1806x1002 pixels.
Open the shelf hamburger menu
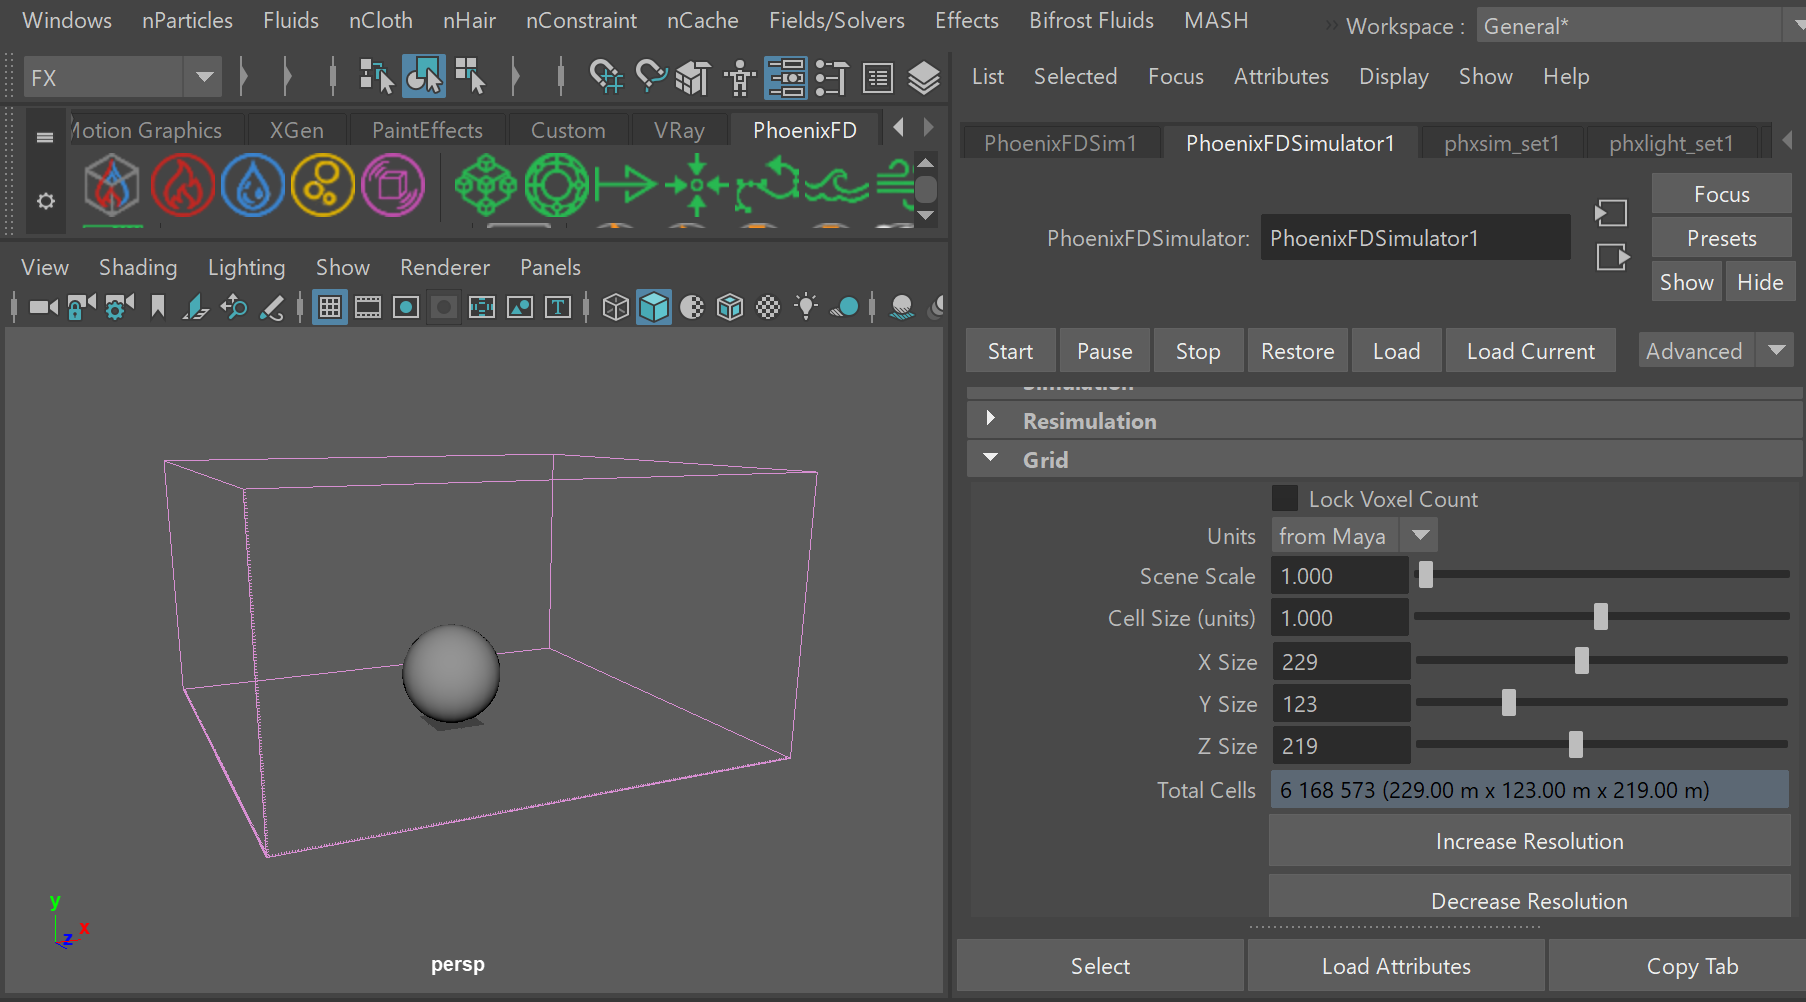(45, 137)
